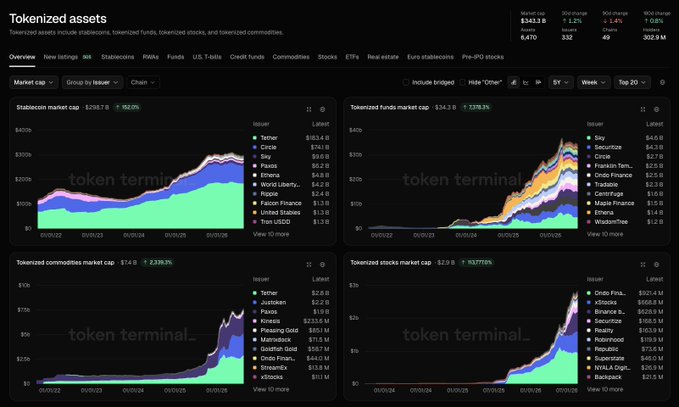
Task: Open the Week interval dropdown
Action: point(593,82)
